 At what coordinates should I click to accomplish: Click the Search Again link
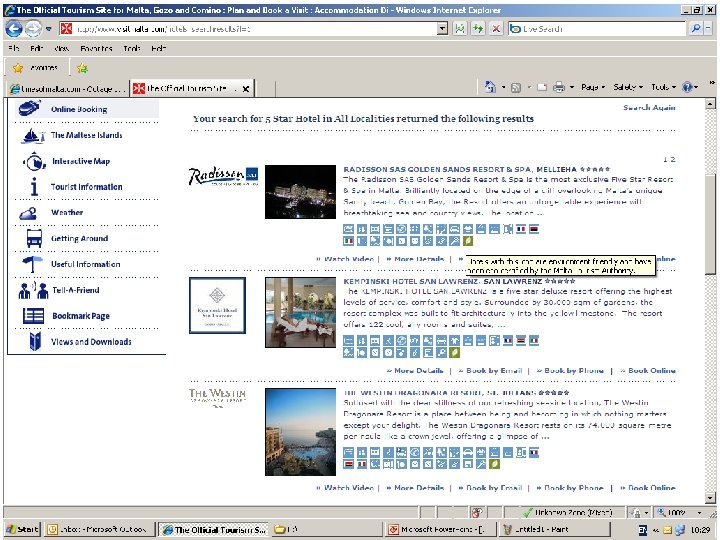click(649, 107)
